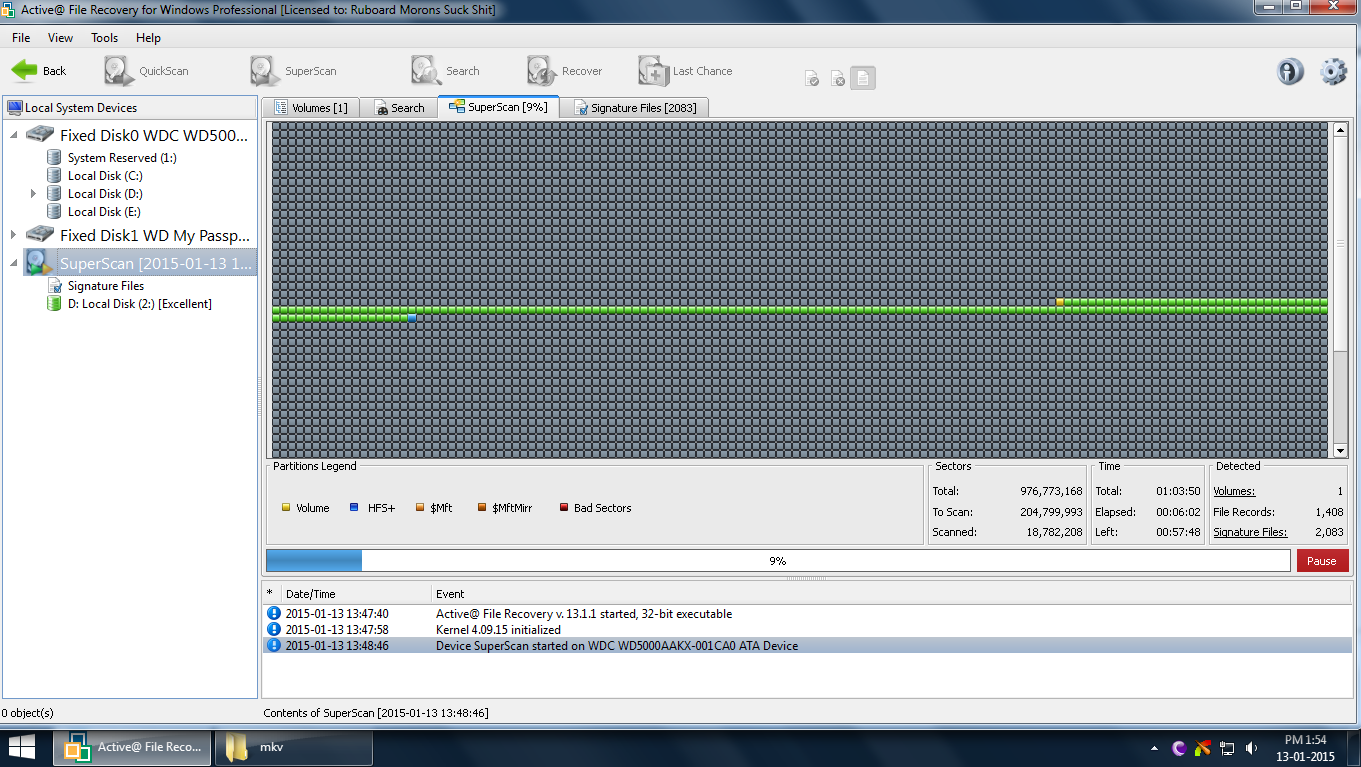Viewport: 1361px width, 767px height.
Task: Launch Last Chance recovery
Action: click(x=685, y=71)
